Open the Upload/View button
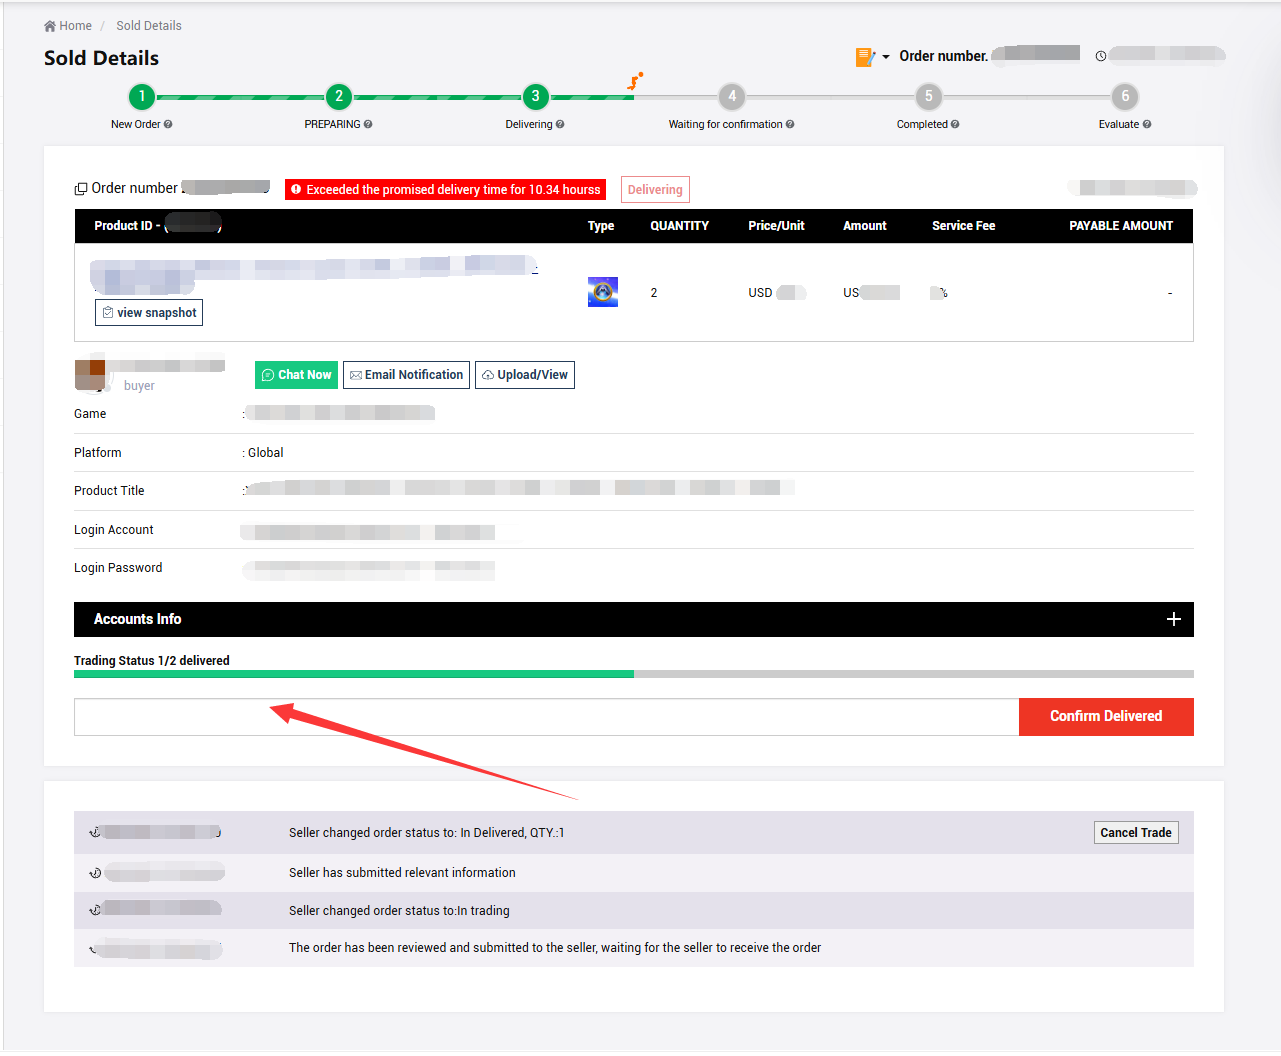The width and height of the screenshot is (1281, 1056). [525, 375]
